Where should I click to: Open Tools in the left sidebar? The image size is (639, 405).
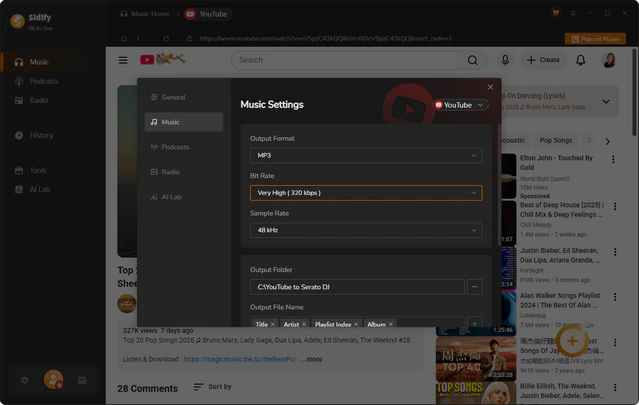click(37, 170)
